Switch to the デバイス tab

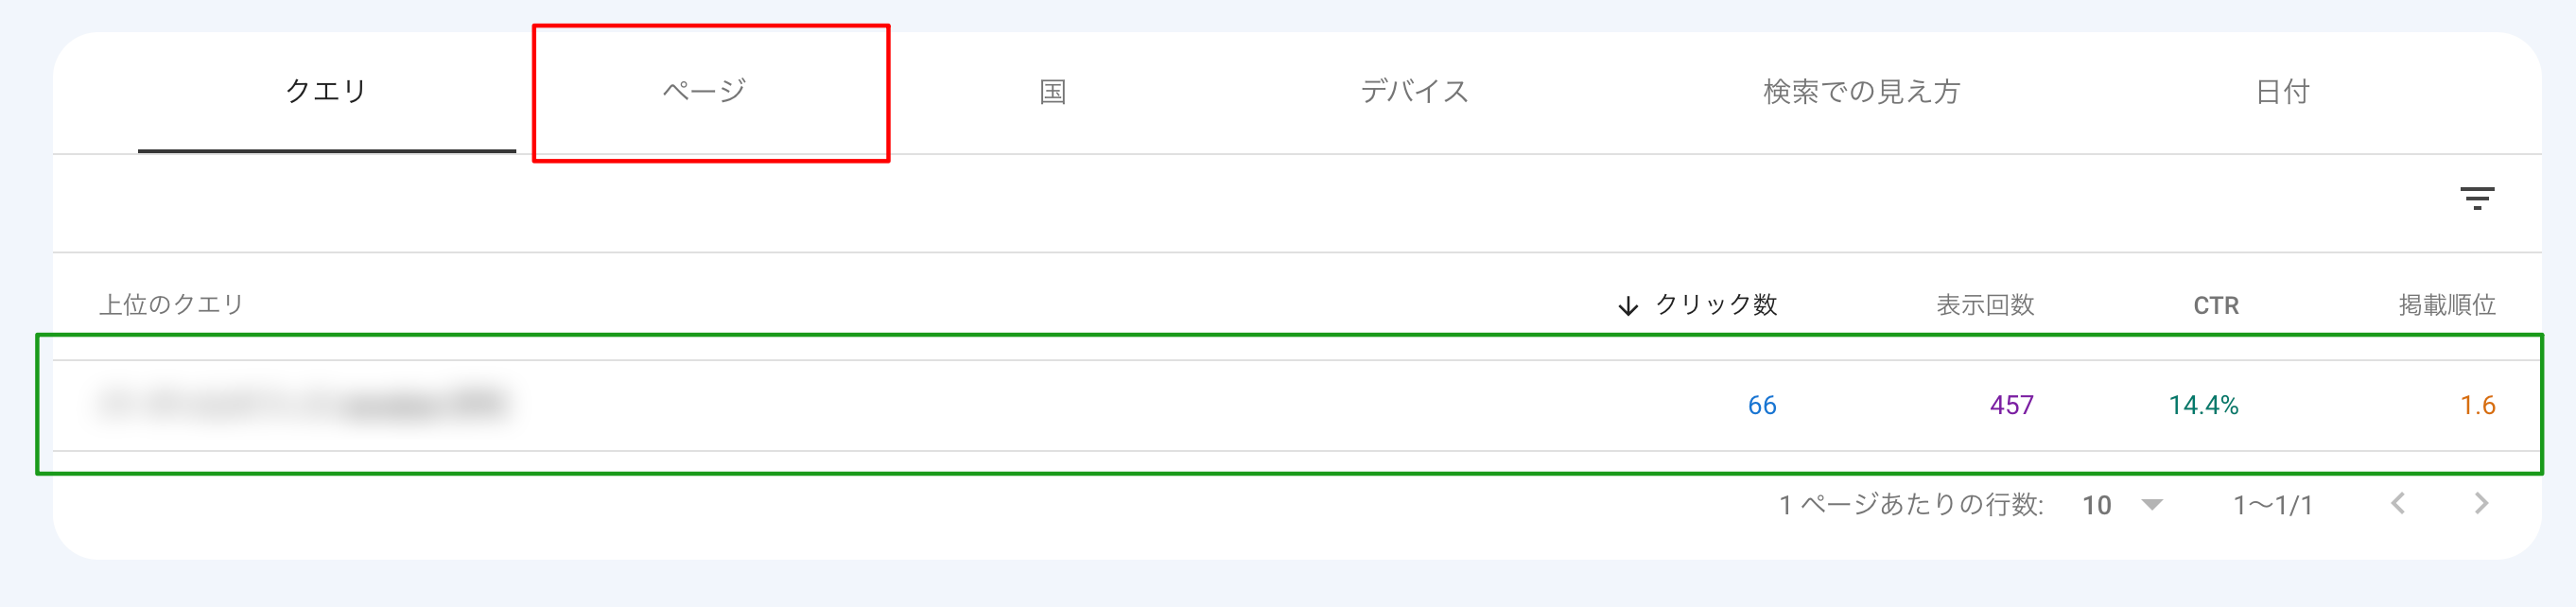pos(1414,92)
